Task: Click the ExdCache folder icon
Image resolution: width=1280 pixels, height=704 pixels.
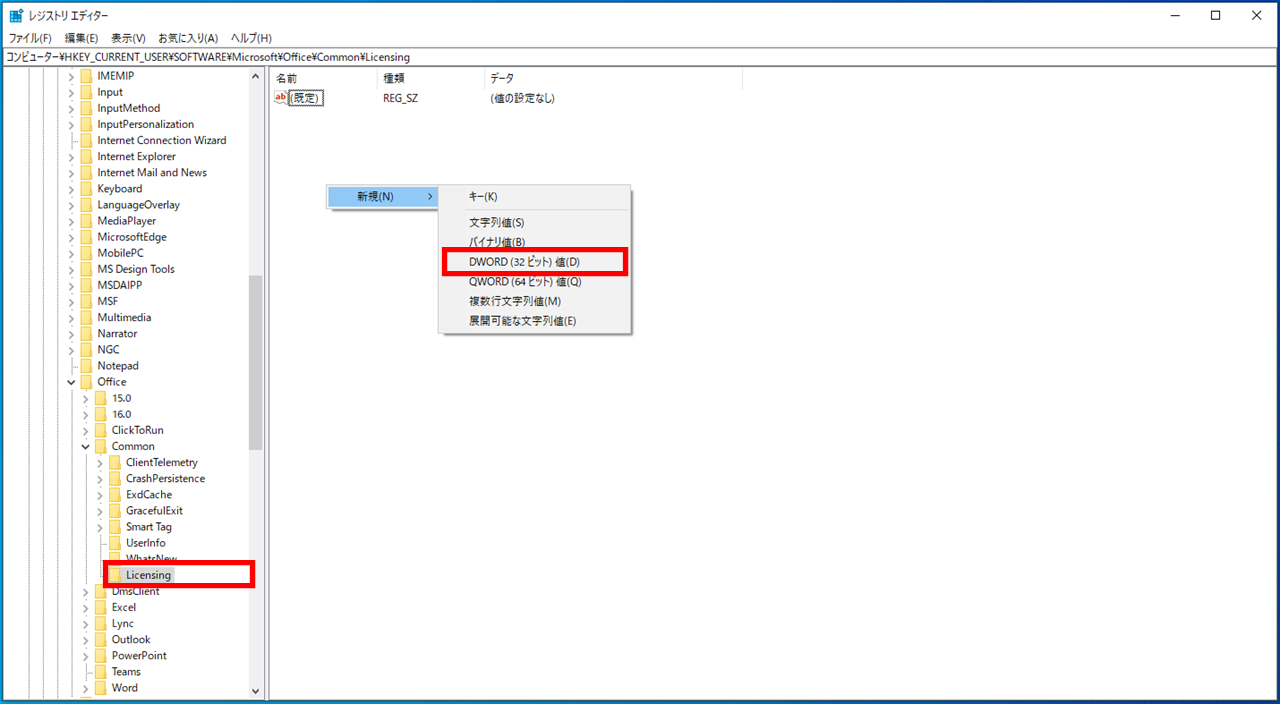Action: (115, 494)
